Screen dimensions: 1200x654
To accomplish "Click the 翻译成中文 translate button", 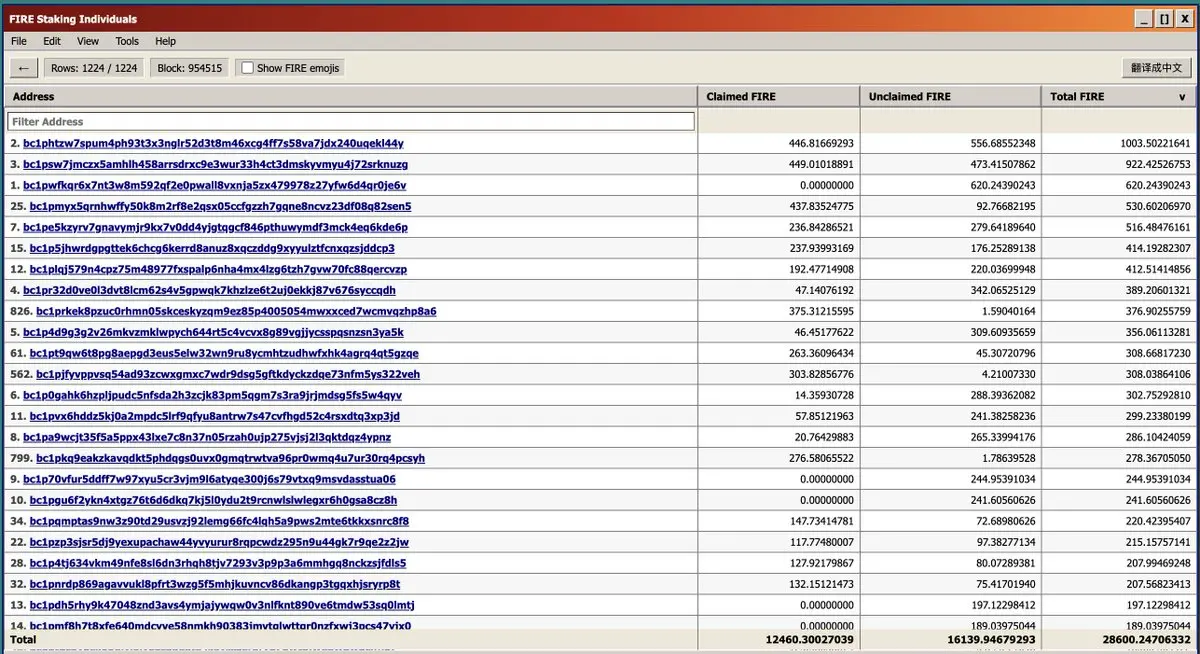I will (x=1156, y=68).
